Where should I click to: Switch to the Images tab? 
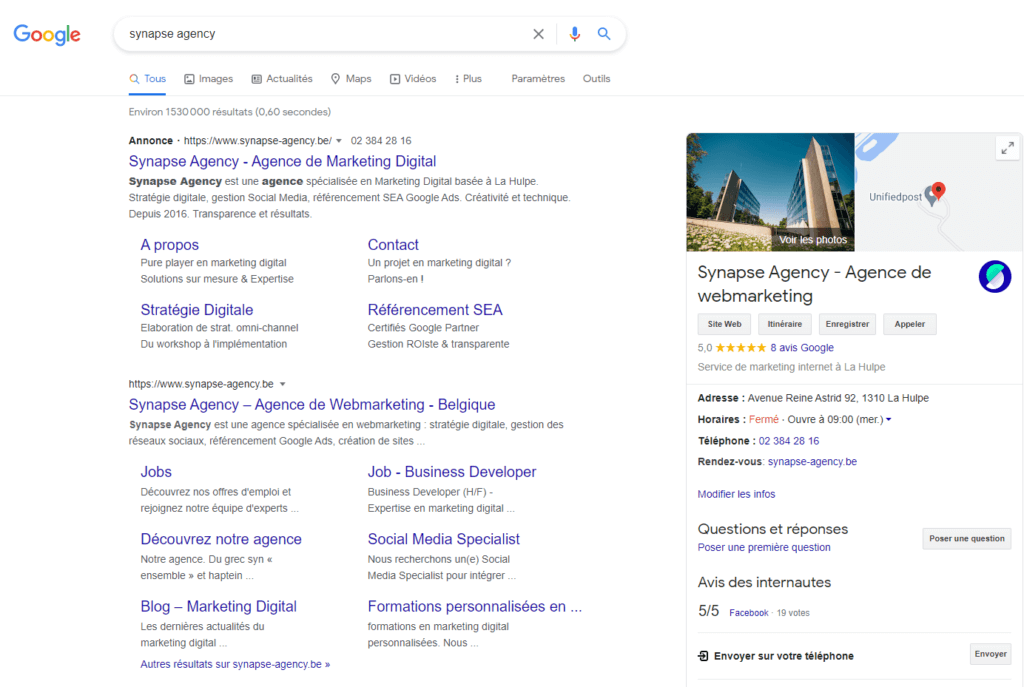click(208, 78)
